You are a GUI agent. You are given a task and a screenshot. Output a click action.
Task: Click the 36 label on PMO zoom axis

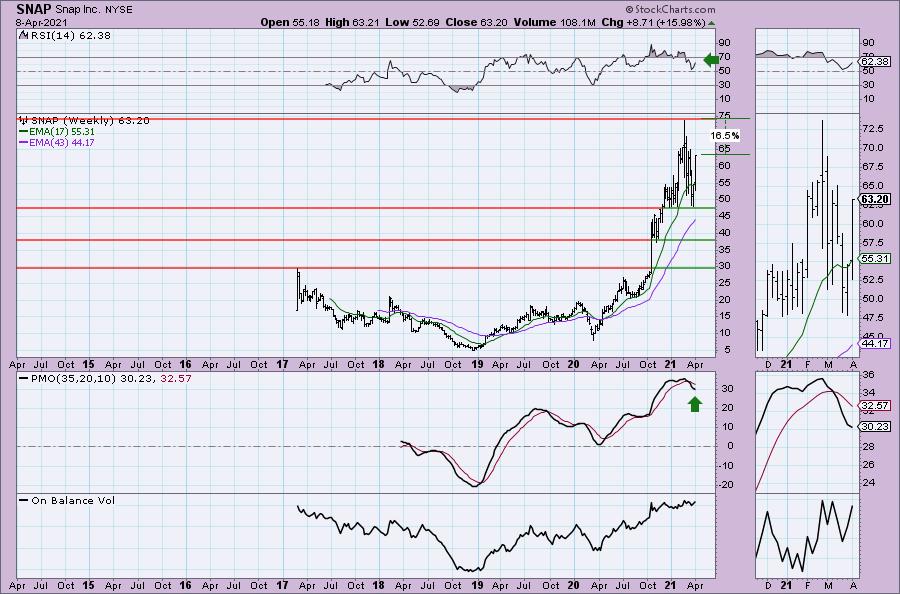point(868,375)
